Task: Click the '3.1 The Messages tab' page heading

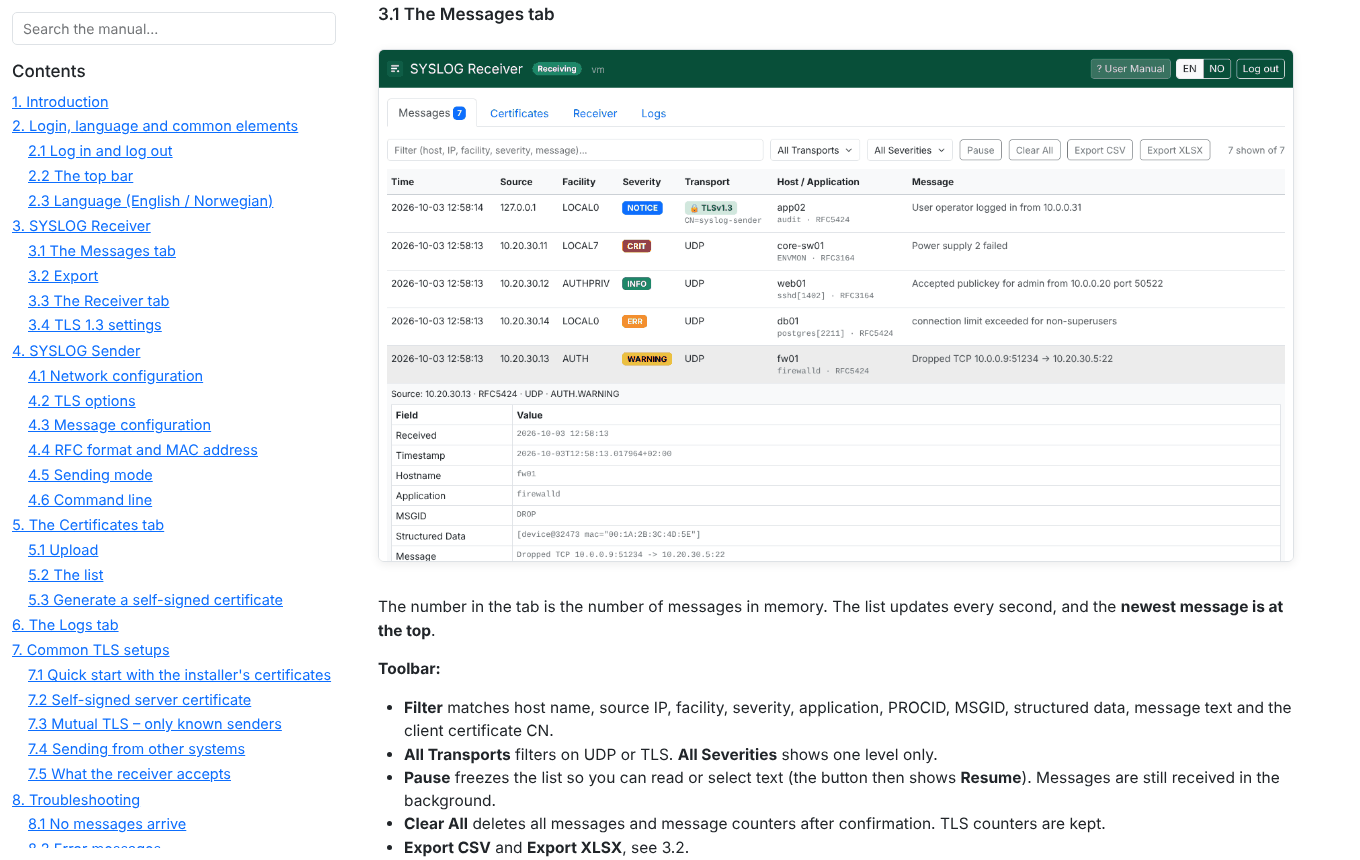Action: pos(466,14)
